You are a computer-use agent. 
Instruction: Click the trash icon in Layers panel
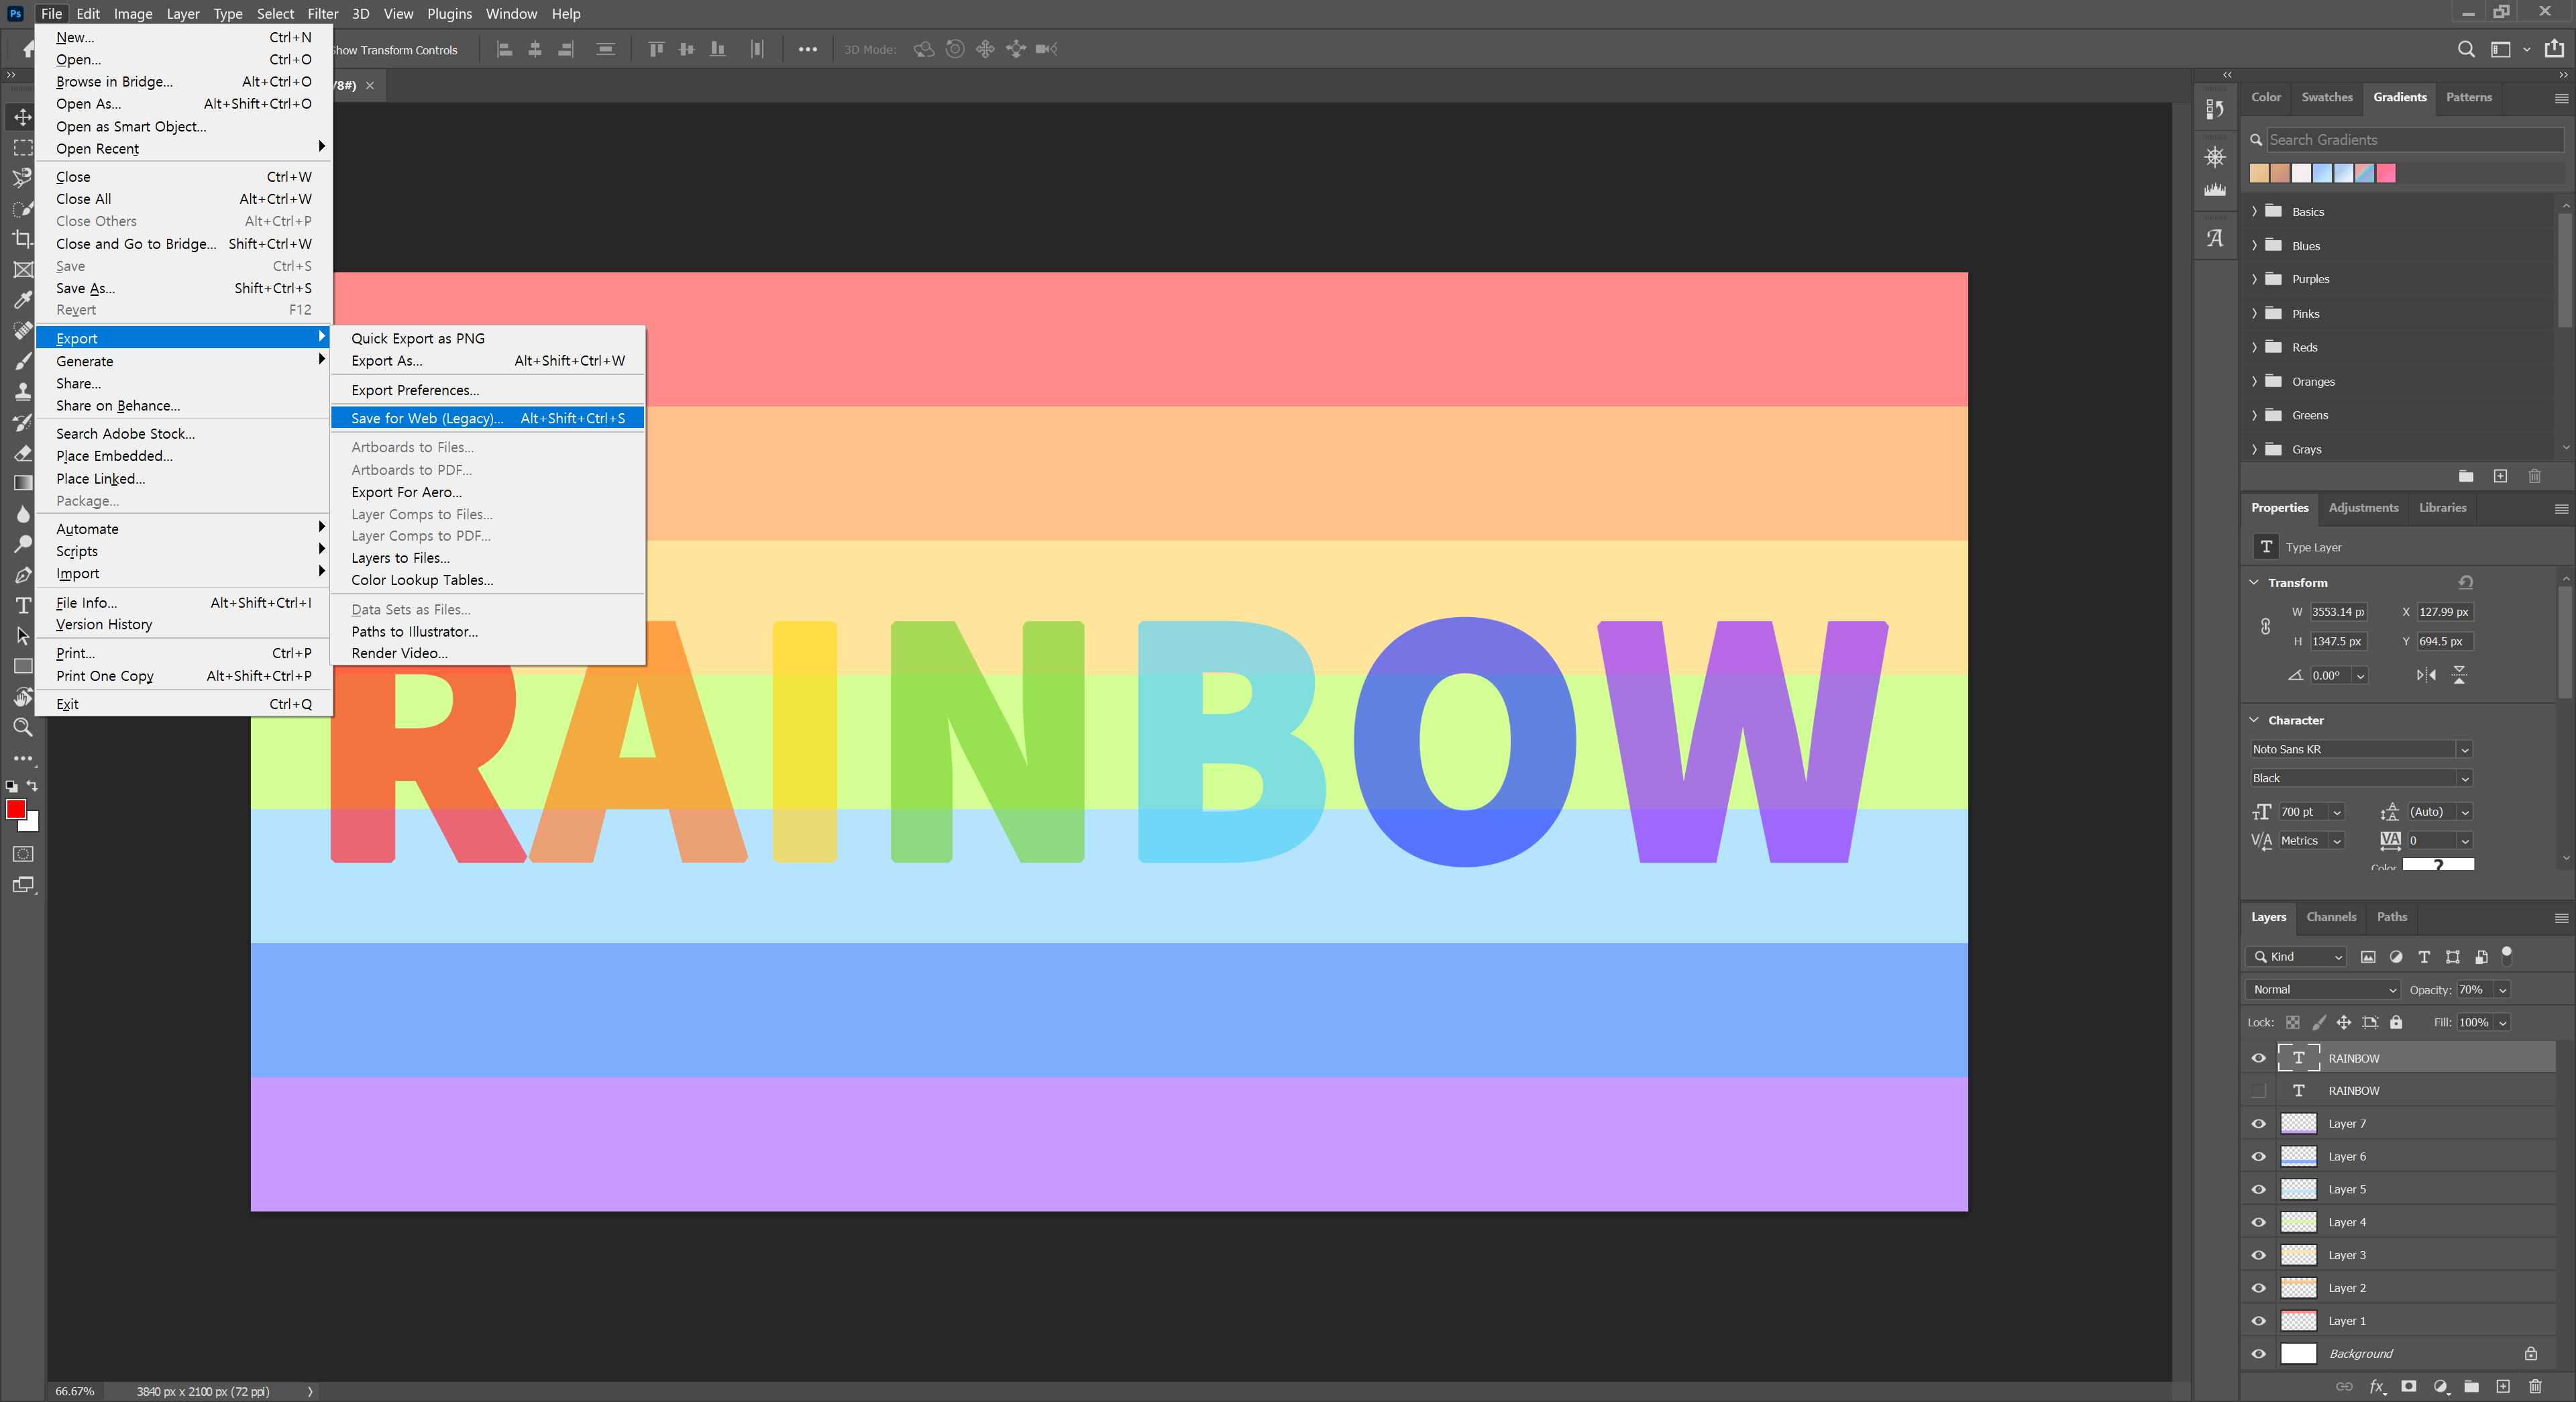tap(2534, 1386)
